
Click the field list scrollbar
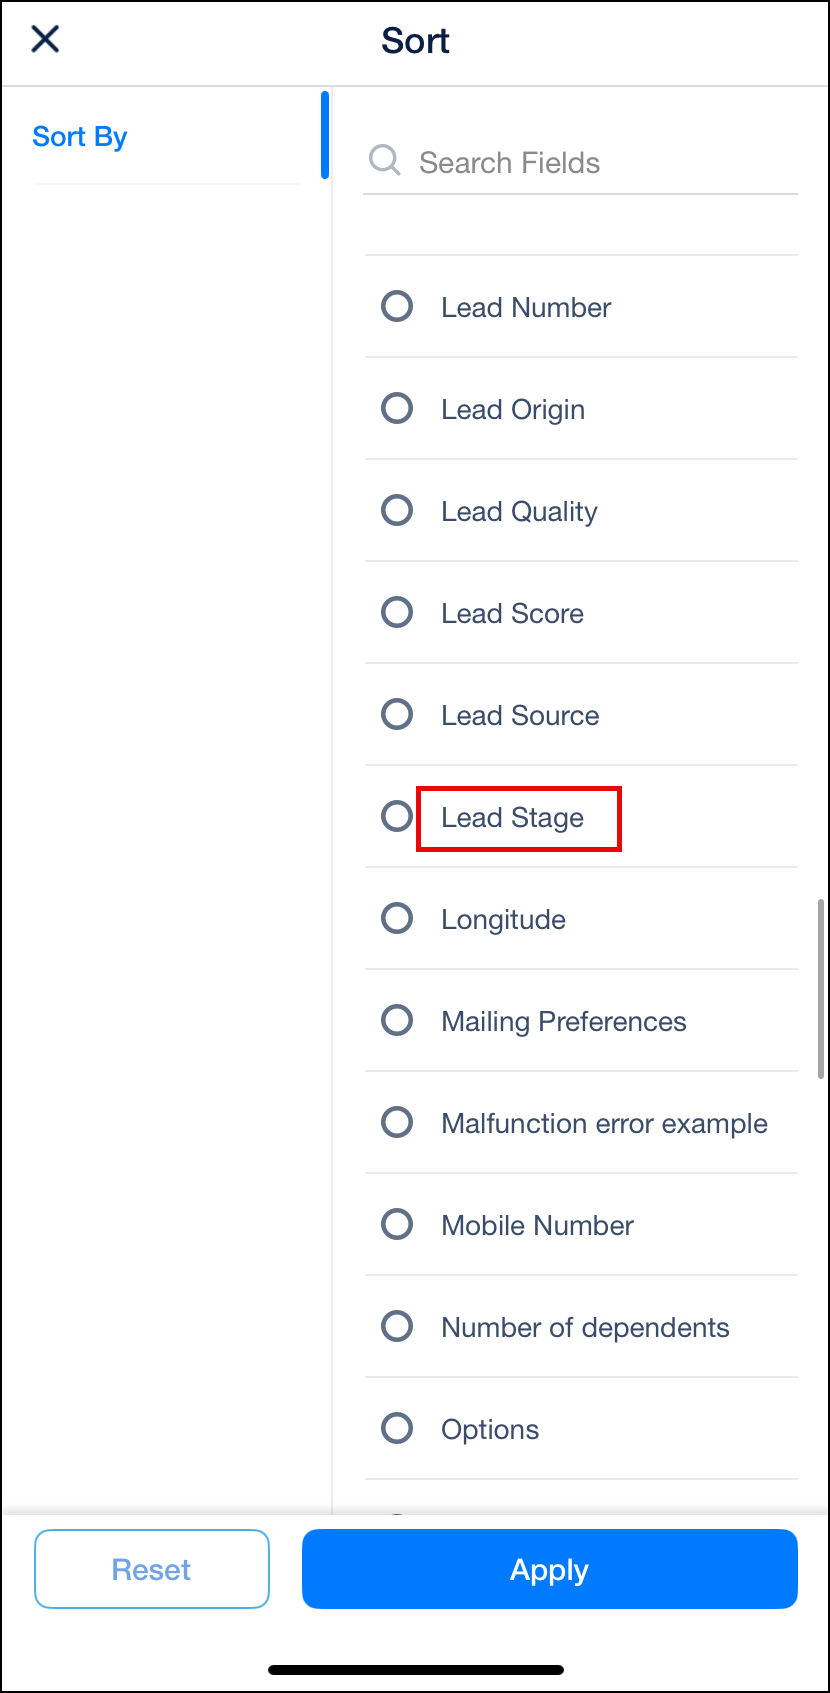pyautogui.click(x=821, y=988)
